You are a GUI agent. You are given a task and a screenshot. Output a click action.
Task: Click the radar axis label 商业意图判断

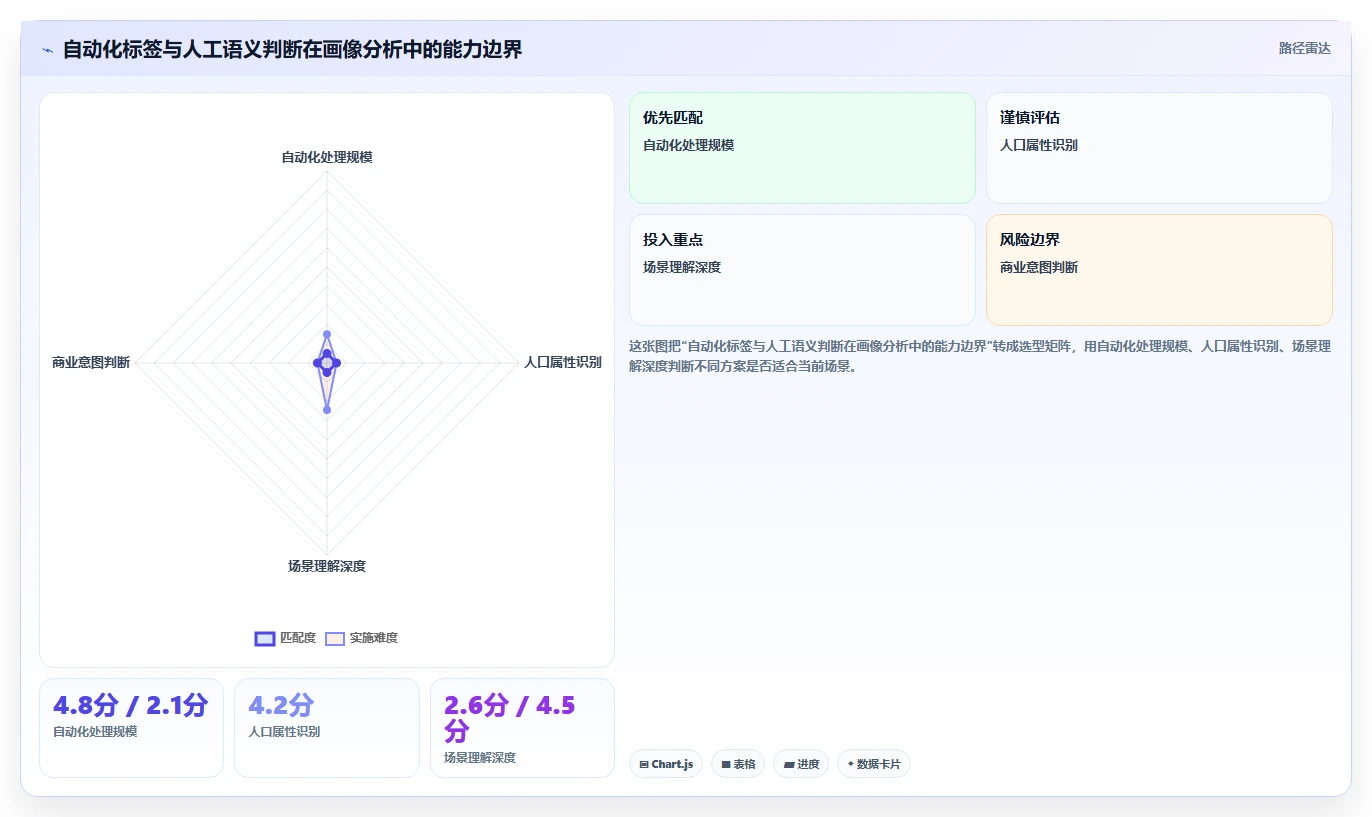click(x=91, y=362)
